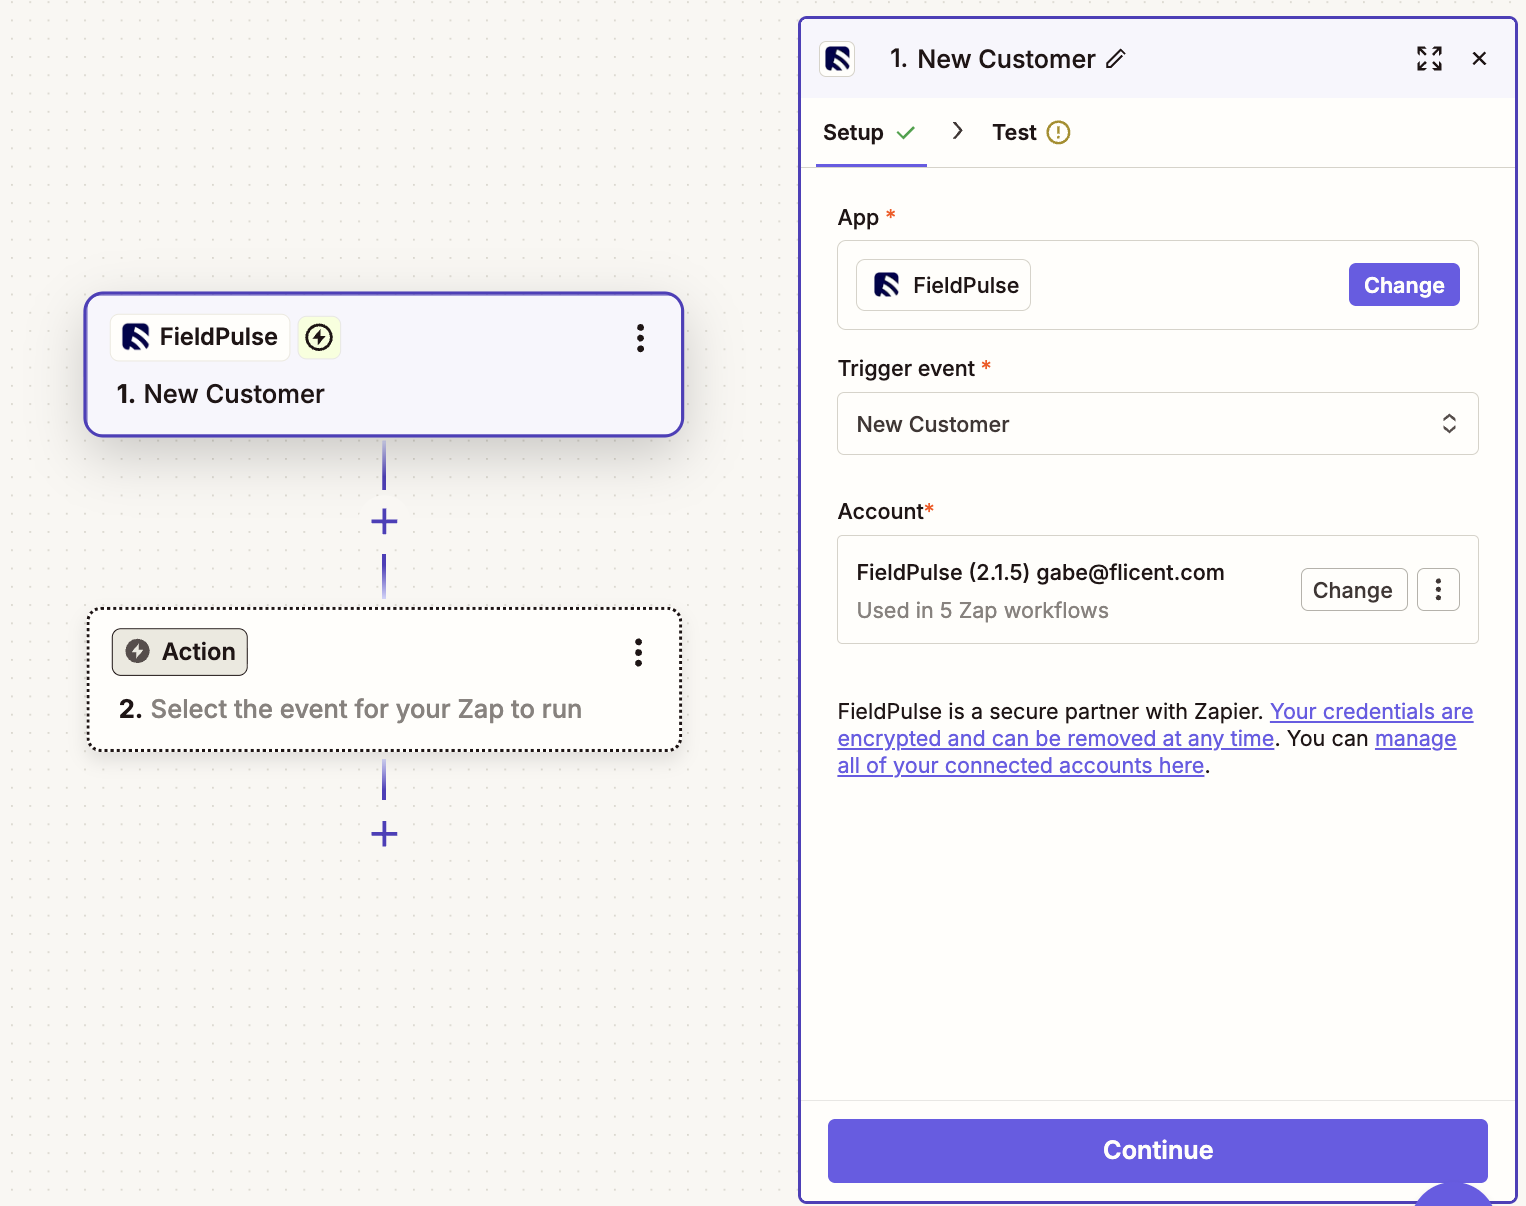Open the Trigger event dropdown
Screen dimensions: 1526x1206
pyautogui.click(x=1157, y=424)
